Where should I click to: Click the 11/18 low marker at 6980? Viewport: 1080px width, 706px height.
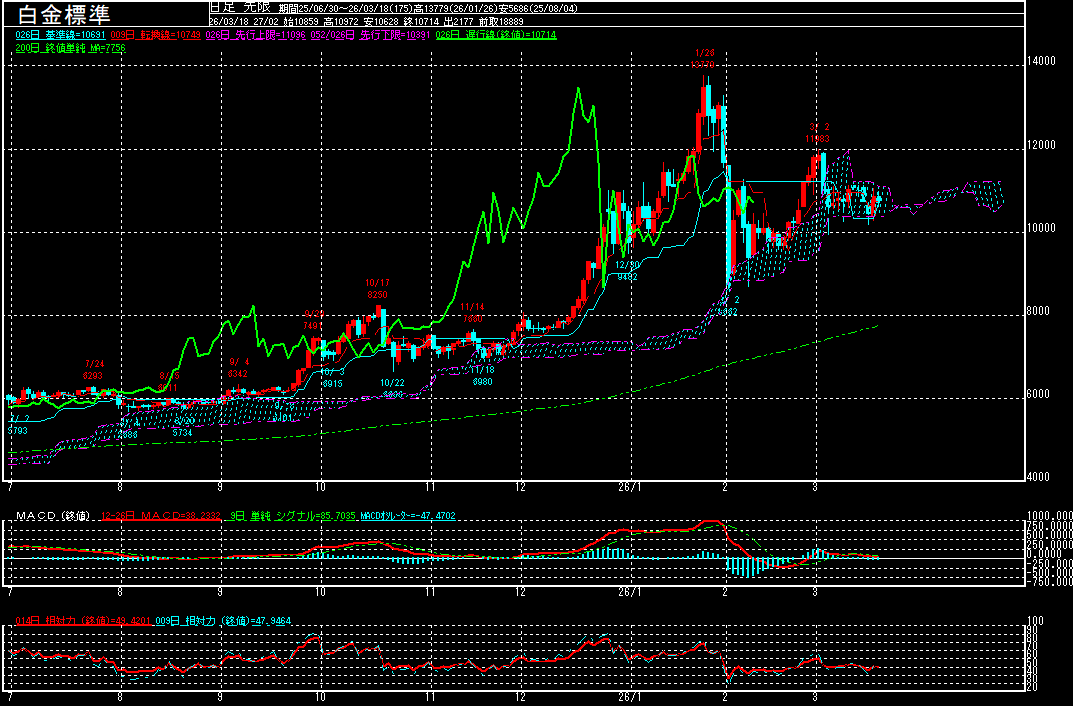coord(481,376)
